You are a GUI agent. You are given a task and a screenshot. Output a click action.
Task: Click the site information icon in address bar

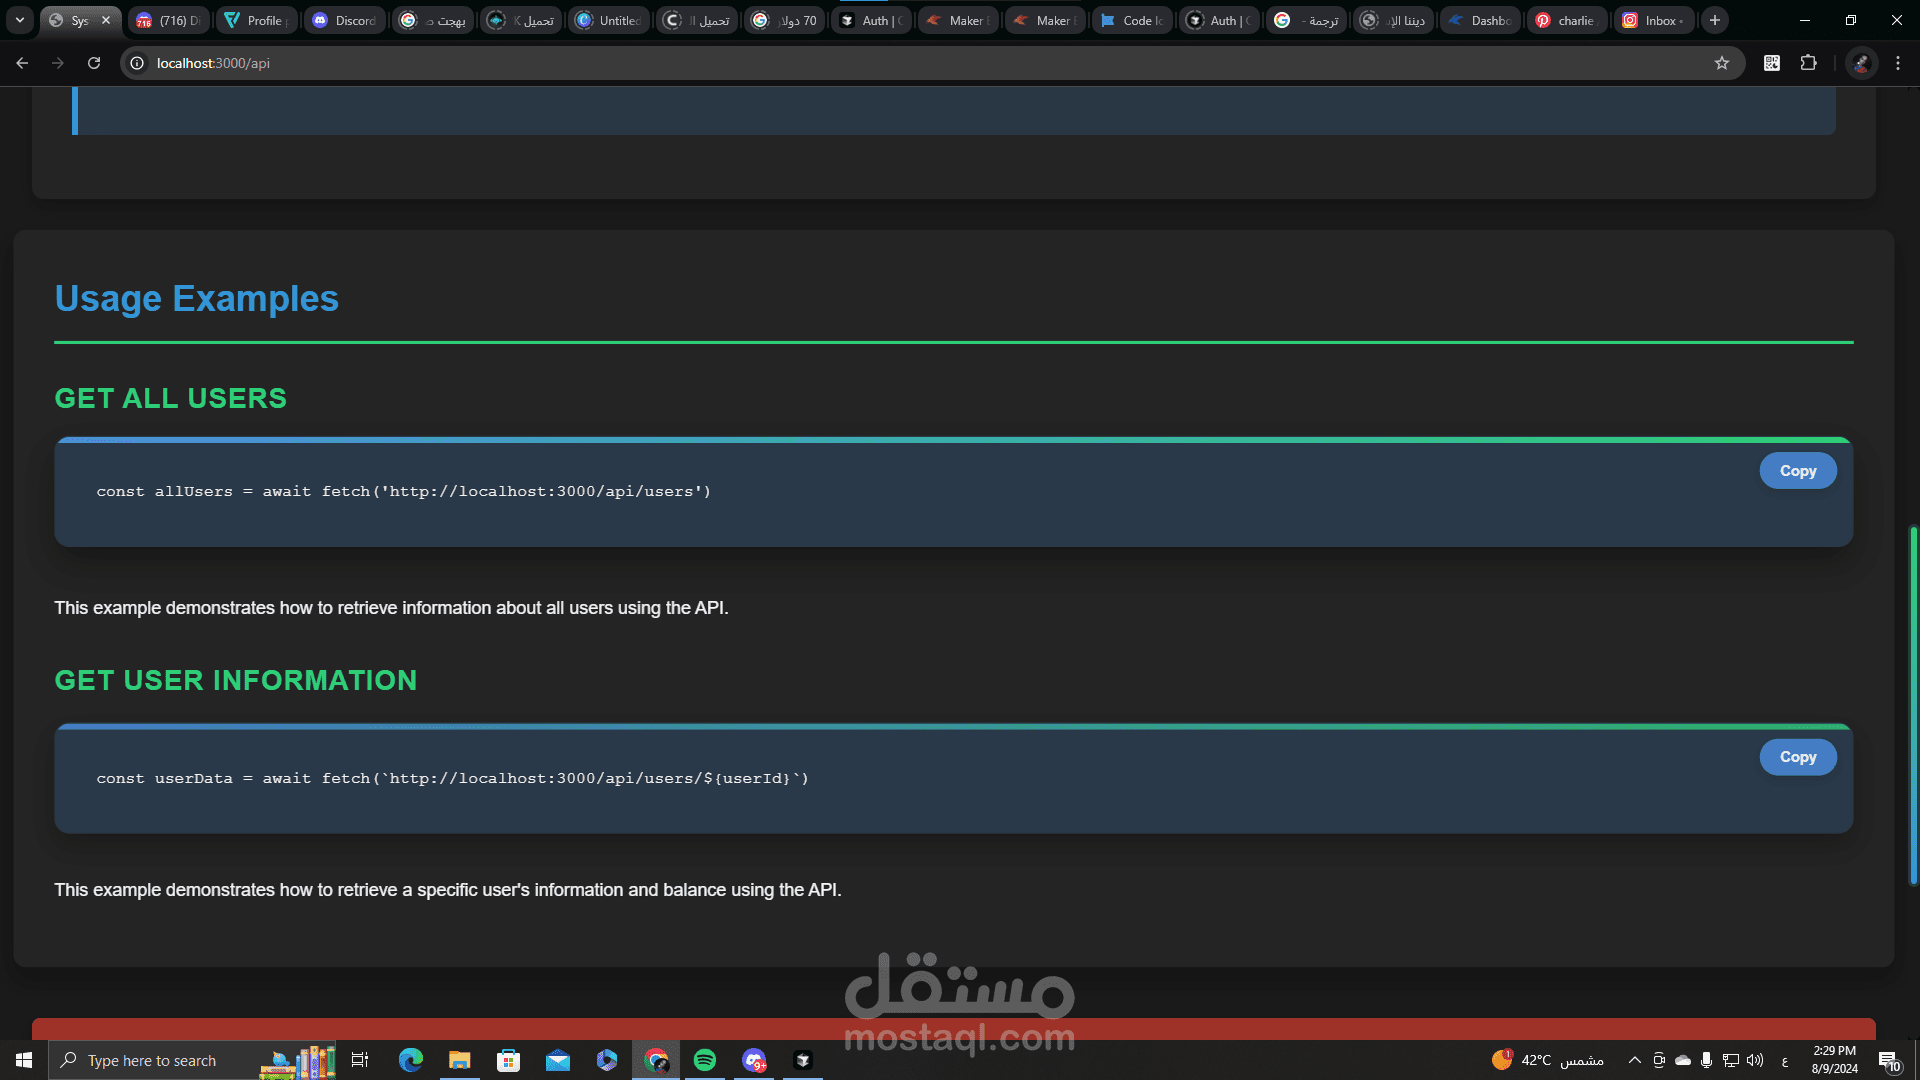(x=138, y=63)
